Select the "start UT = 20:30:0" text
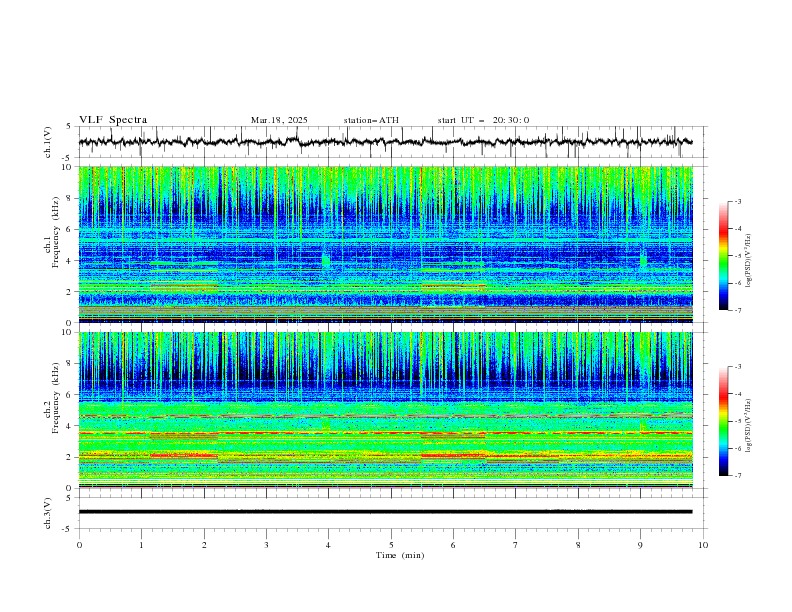 tap(483, 120)
